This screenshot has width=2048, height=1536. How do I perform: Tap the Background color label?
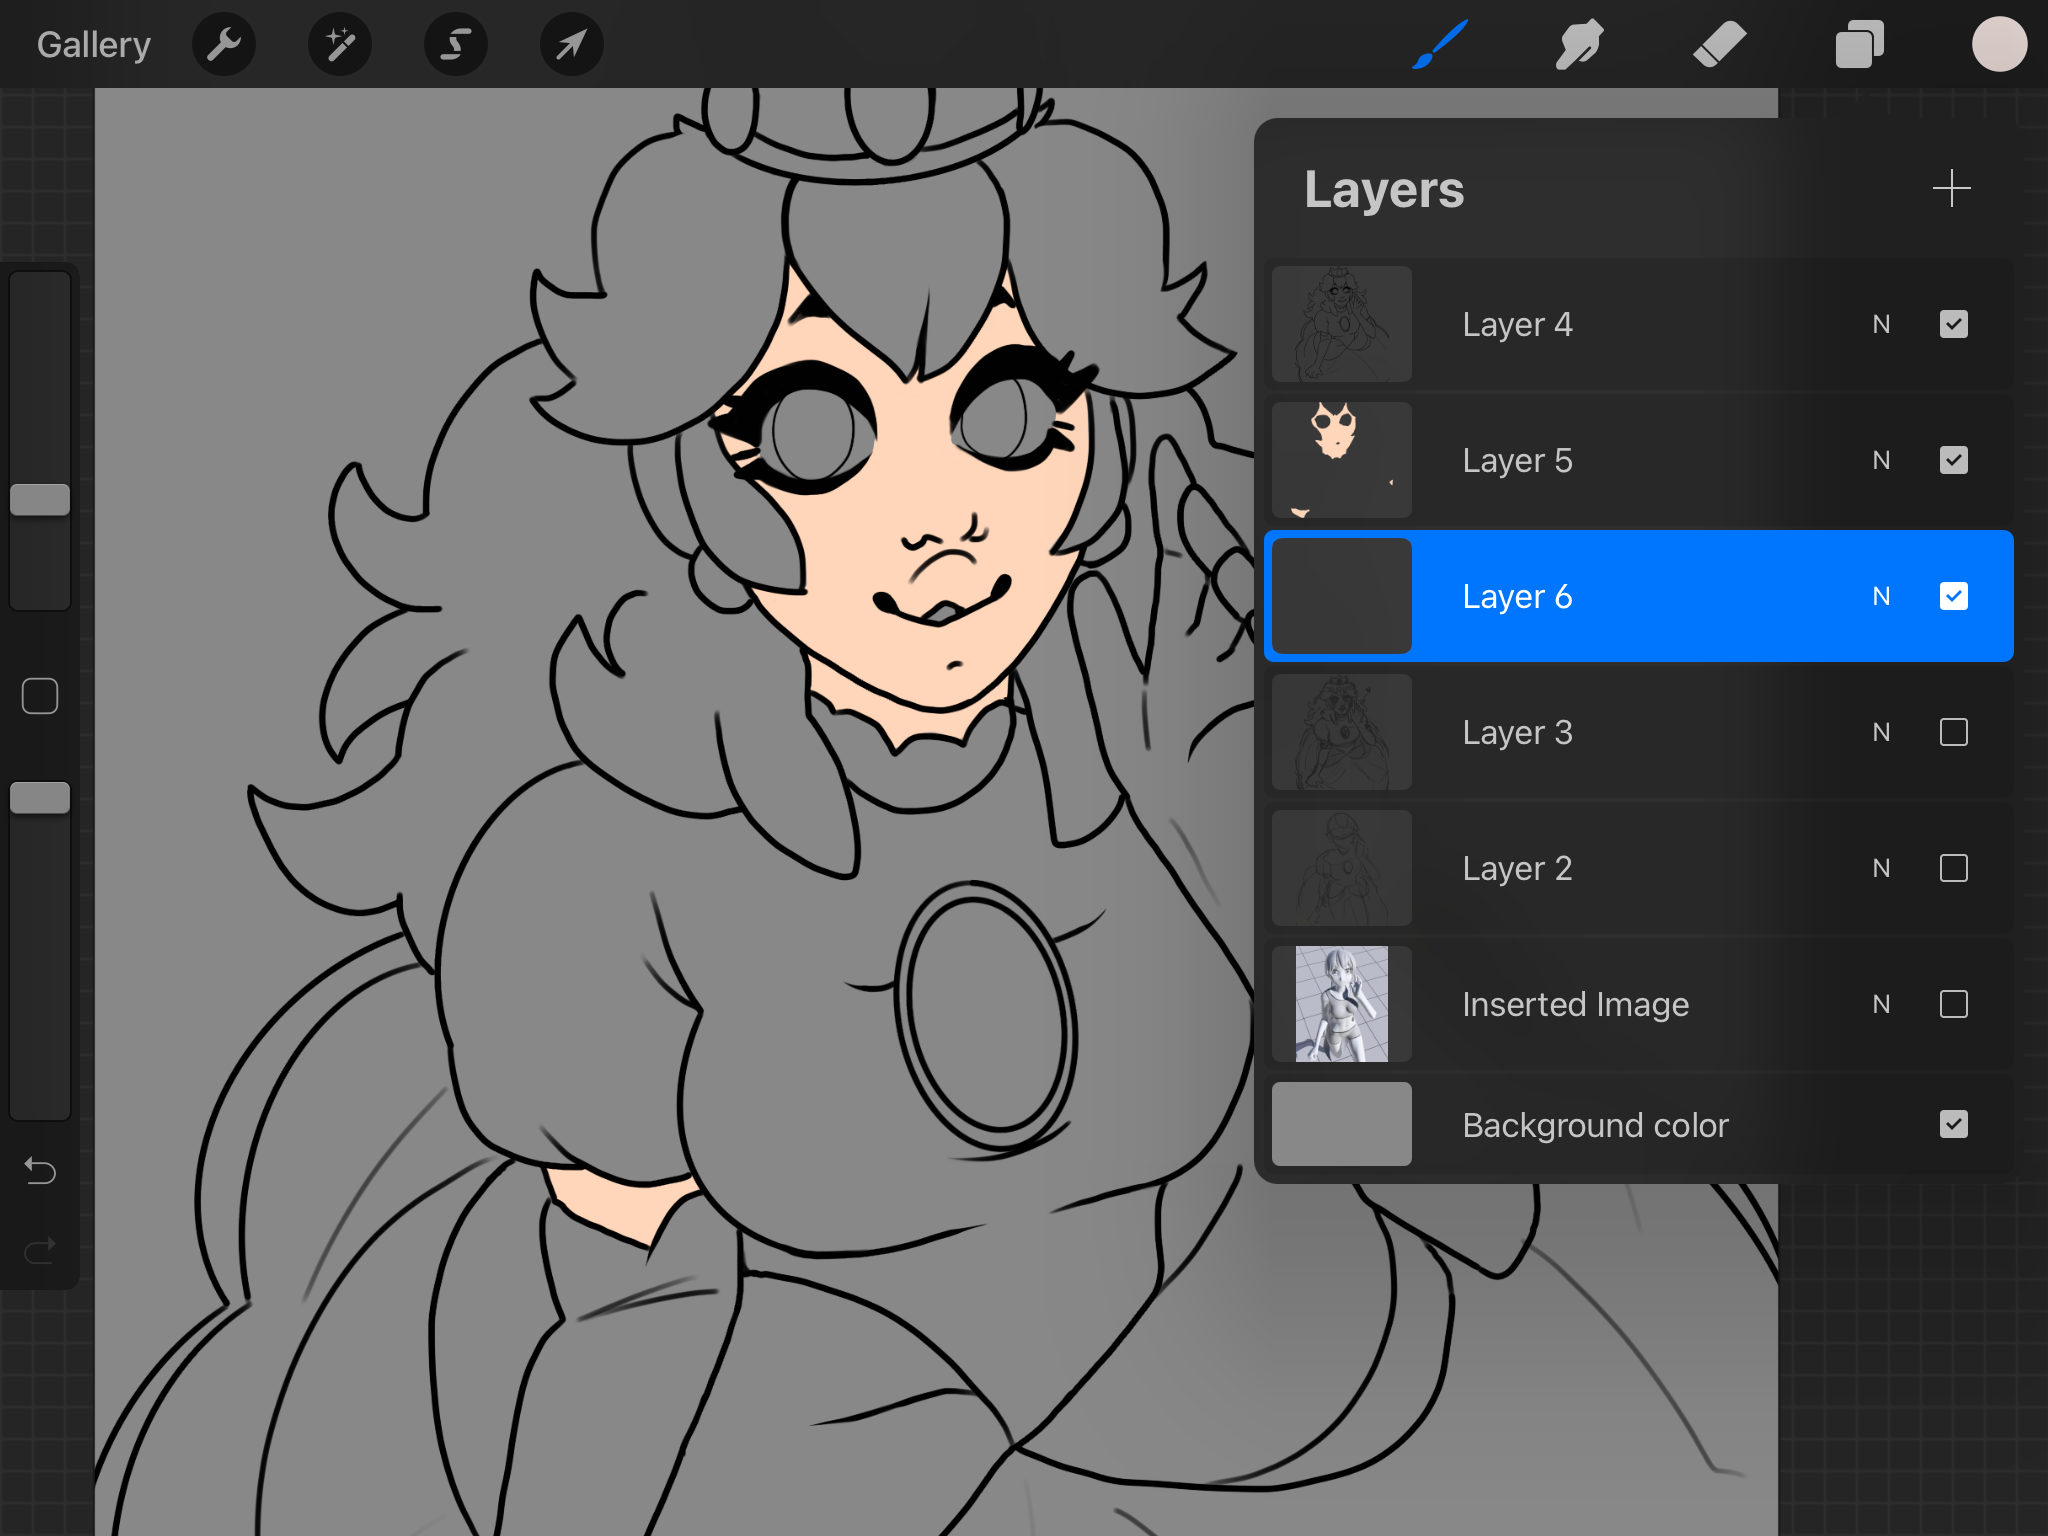pyautogui.click(x=1595, y=1125)
